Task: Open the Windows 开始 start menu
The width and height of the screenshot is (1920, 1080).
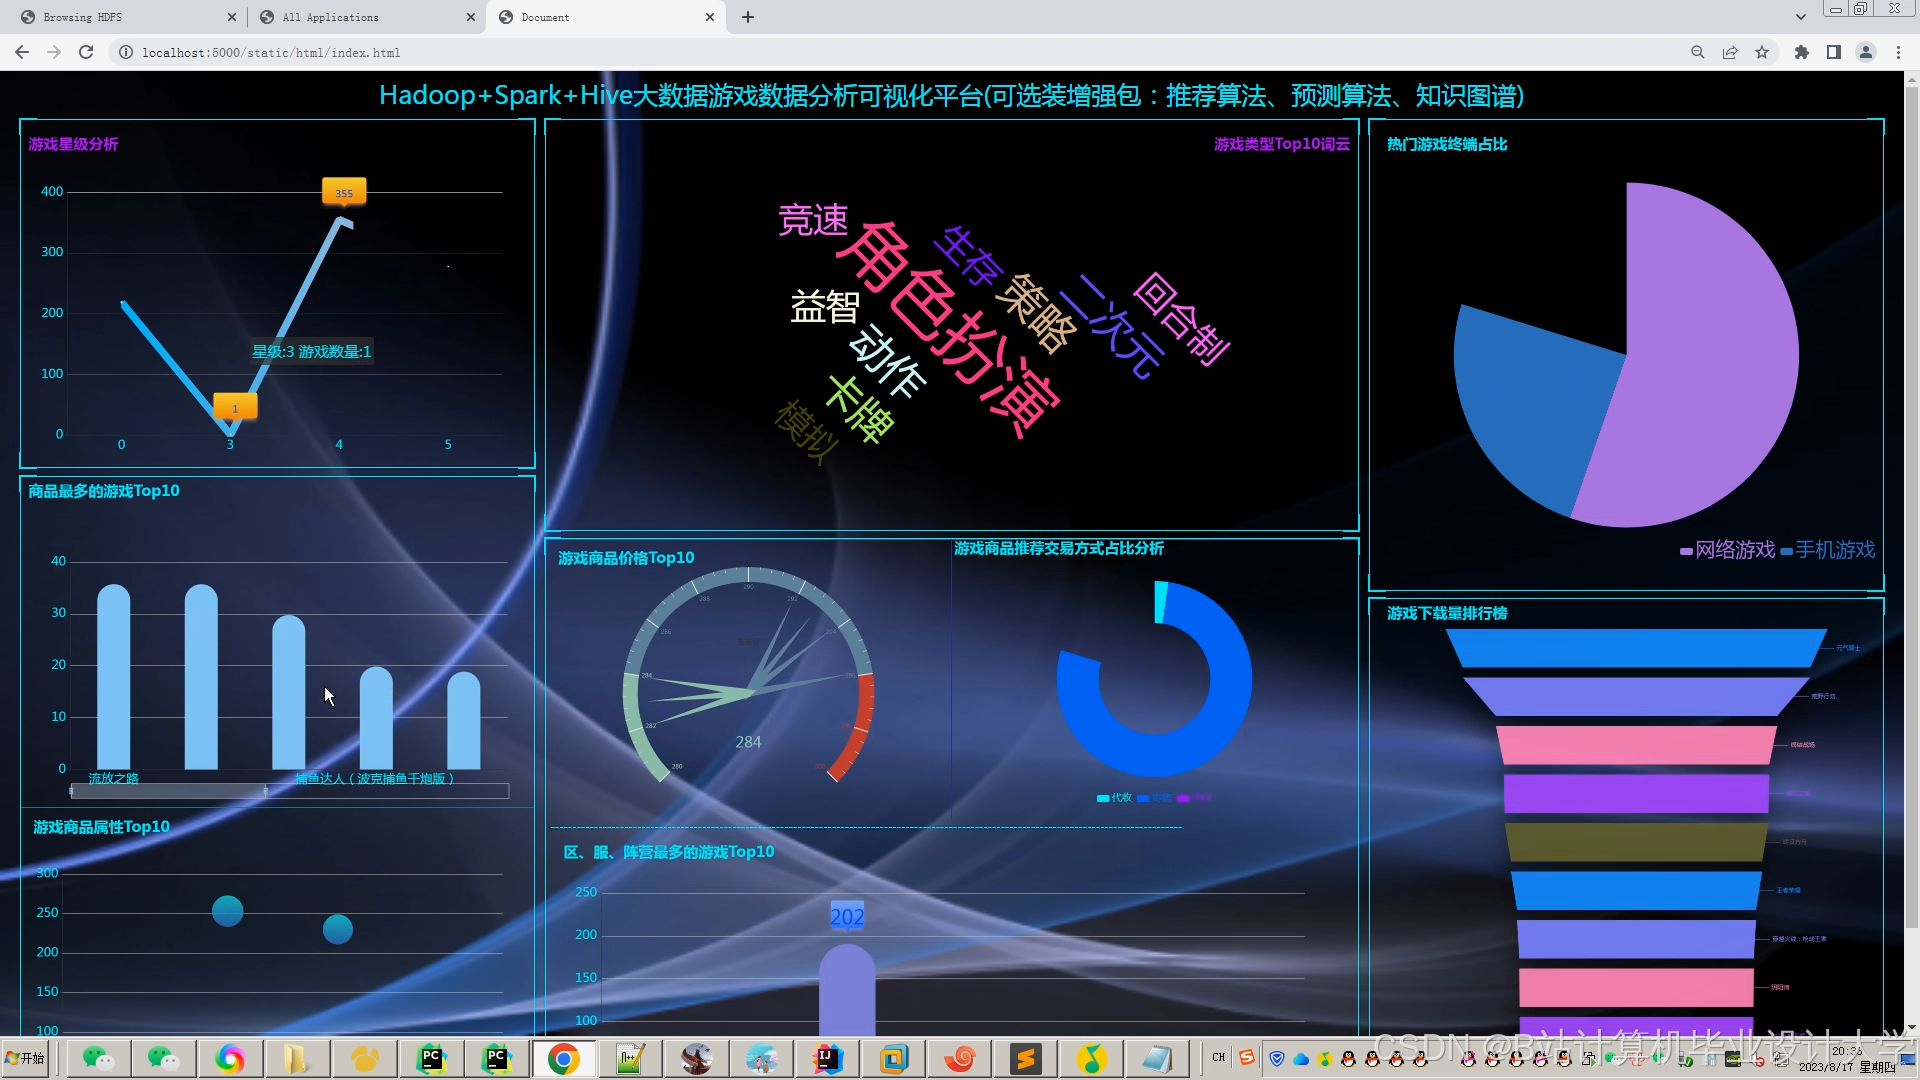Action: (26, 1058)
